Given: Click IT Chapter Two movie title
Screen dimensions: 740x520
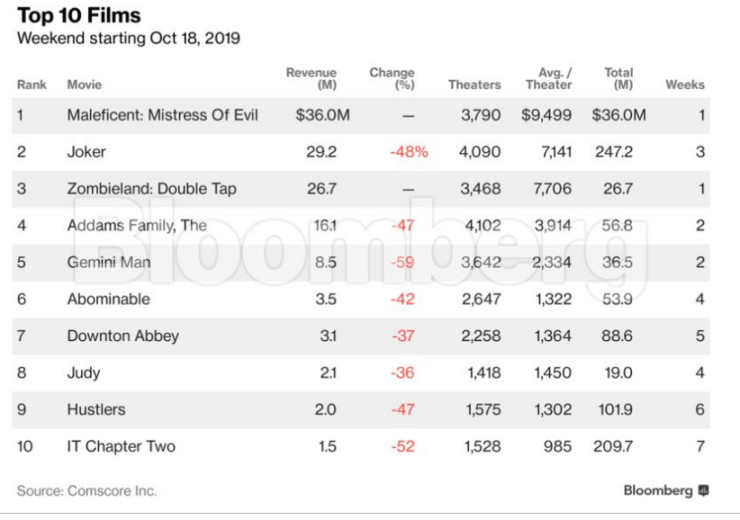Looking at the screenshot, I should (x=120, y=446).
